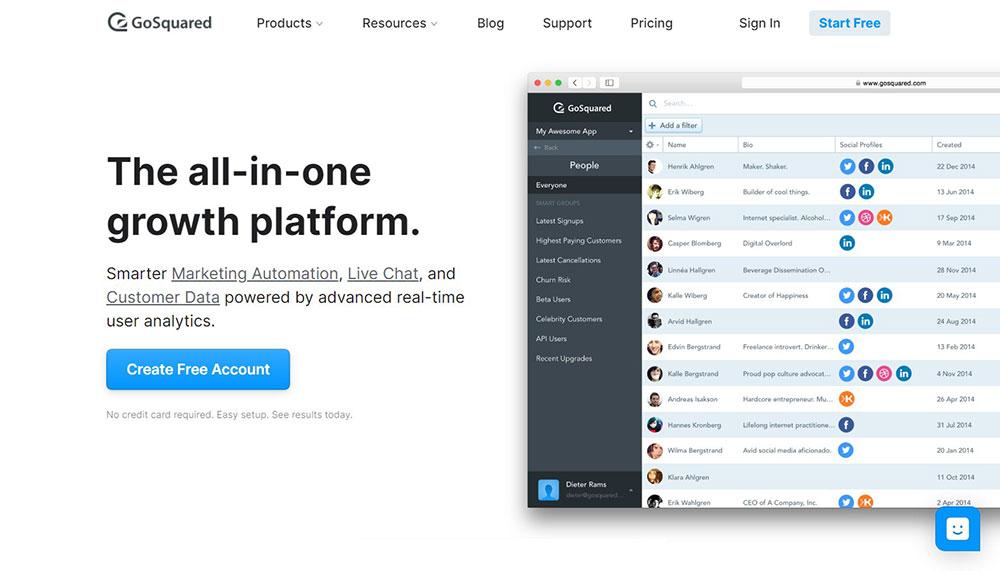
Task: Click the date 22 Dec 2014
Action: coord(955,167)
